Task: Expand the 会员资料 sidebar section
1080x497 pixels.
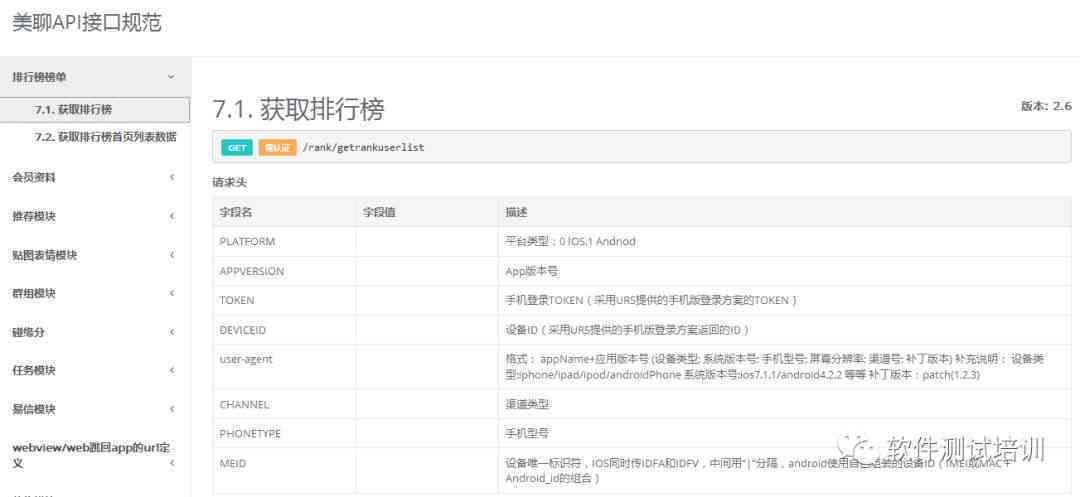Action: pos(94,178)
